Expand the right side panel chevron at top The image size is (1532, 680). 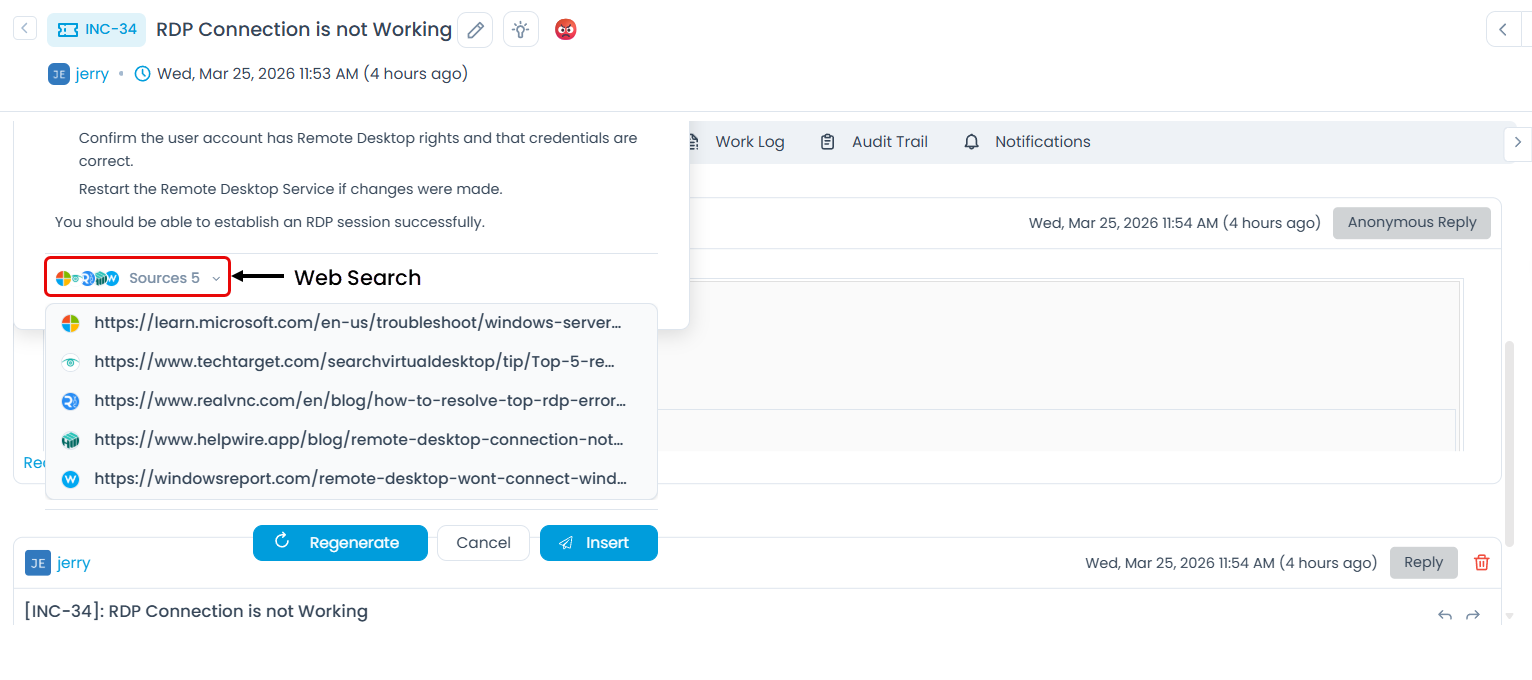(1503, 30)
